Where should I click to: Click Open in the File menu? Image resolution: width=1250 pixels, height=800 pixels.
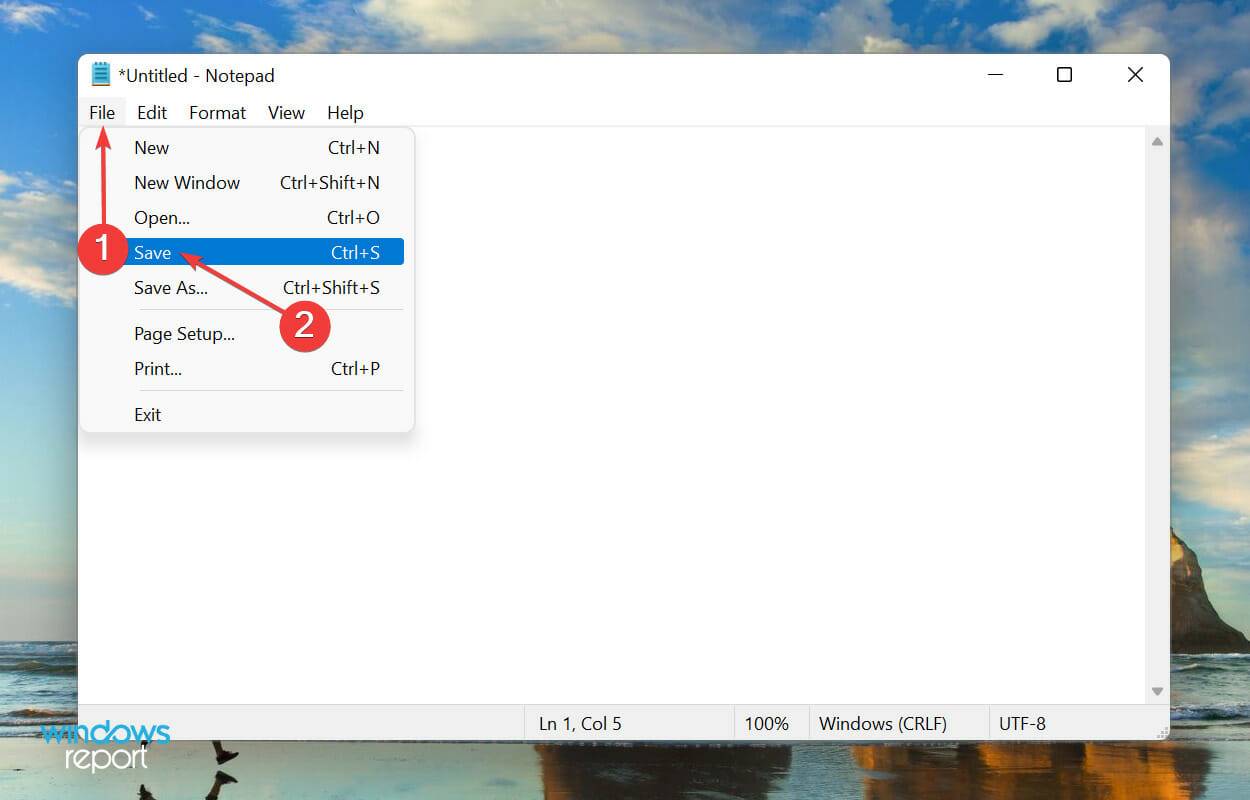click(x=160, y=217)
